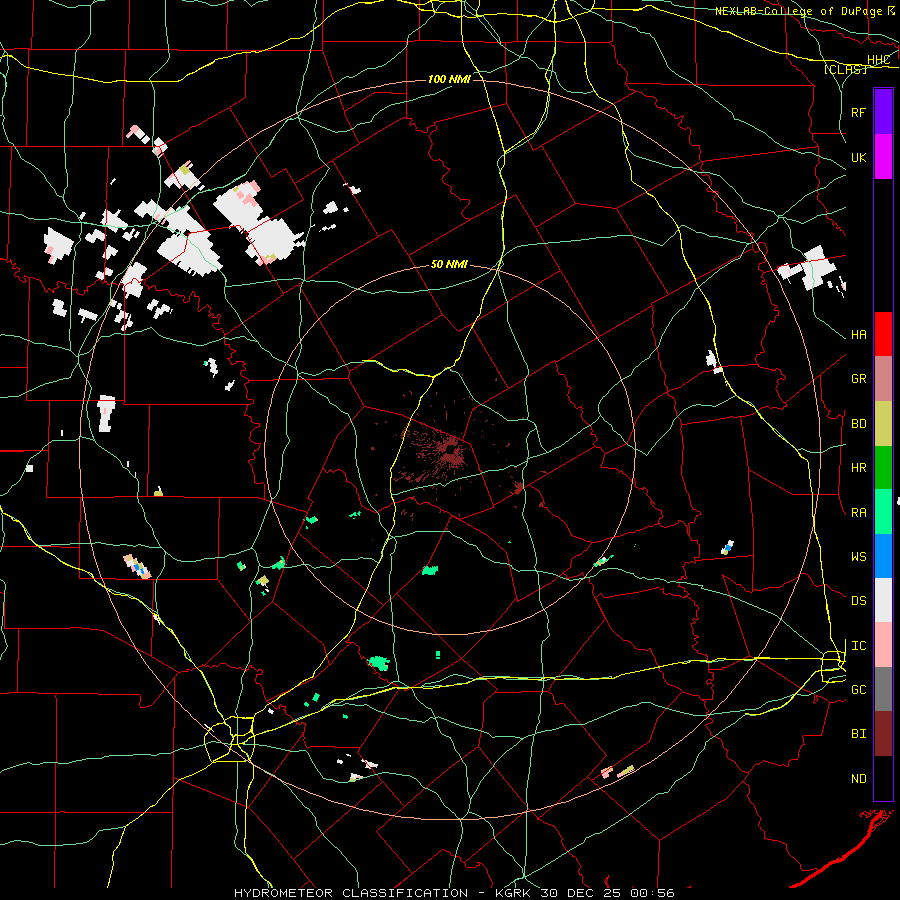This screenshot has width=900, height=900.
Task: Click the HHC product label
Action: (x=878, y=60)
